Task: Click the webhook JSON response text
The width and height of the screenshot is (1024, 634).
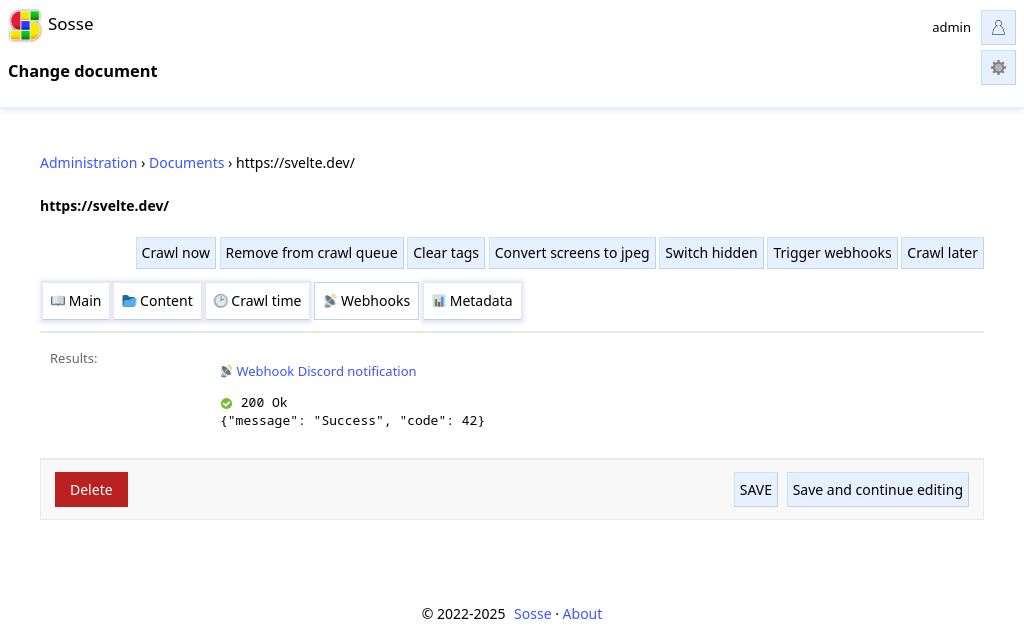Action: click(353, 421)
